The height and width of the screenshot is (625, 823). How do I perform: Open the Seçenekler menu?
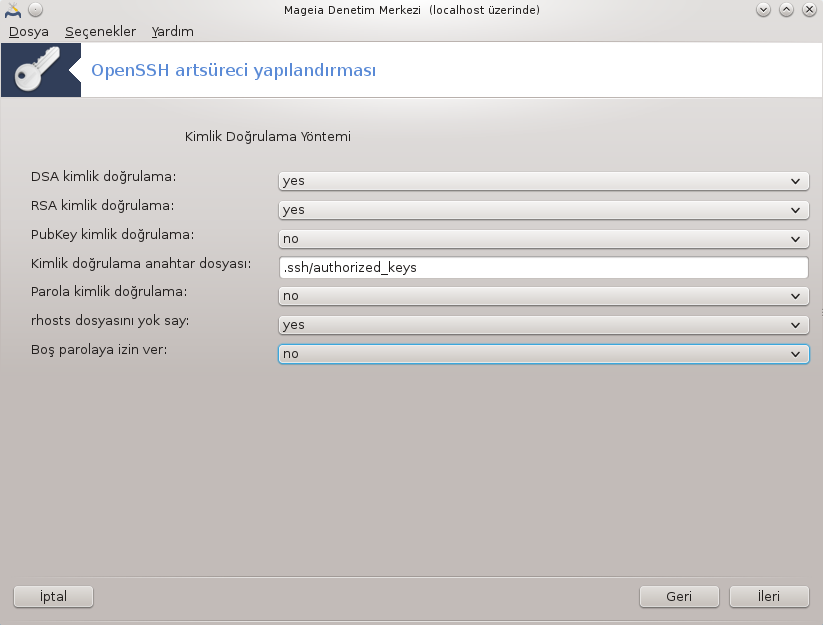[100, 31]
